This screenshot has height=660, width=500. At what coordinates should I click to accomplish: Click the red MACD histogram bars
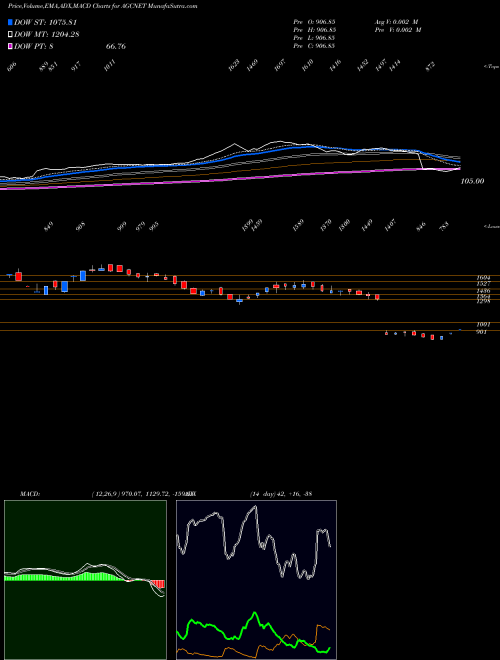coord(159,584)
